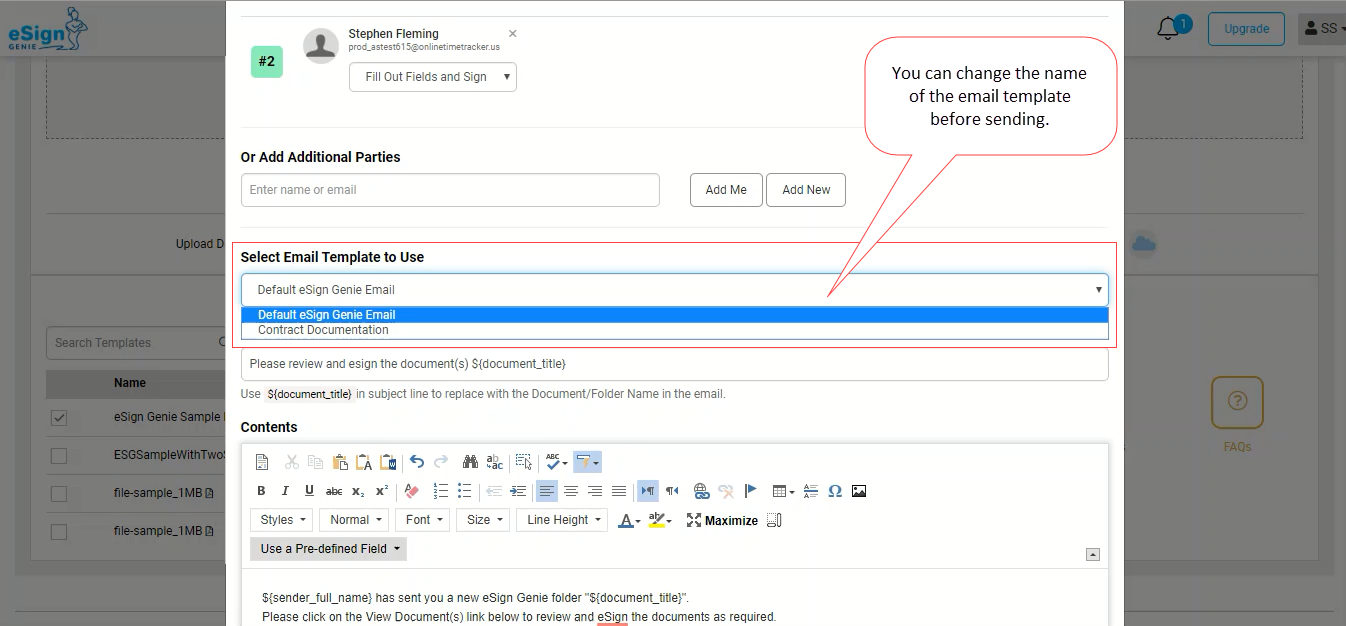The height and width of the screenshot is (626, 1346).
Task: Open the Styles dropdown
Action: 282,520
